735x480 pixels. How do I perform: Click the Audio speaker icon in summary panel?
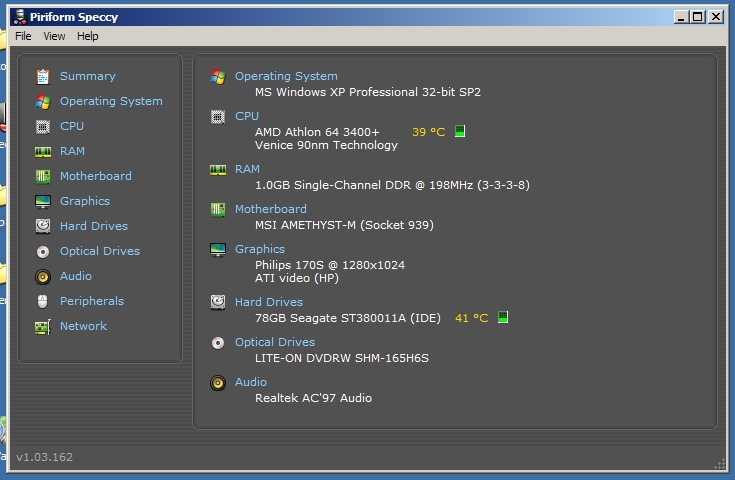click(218, 382)
